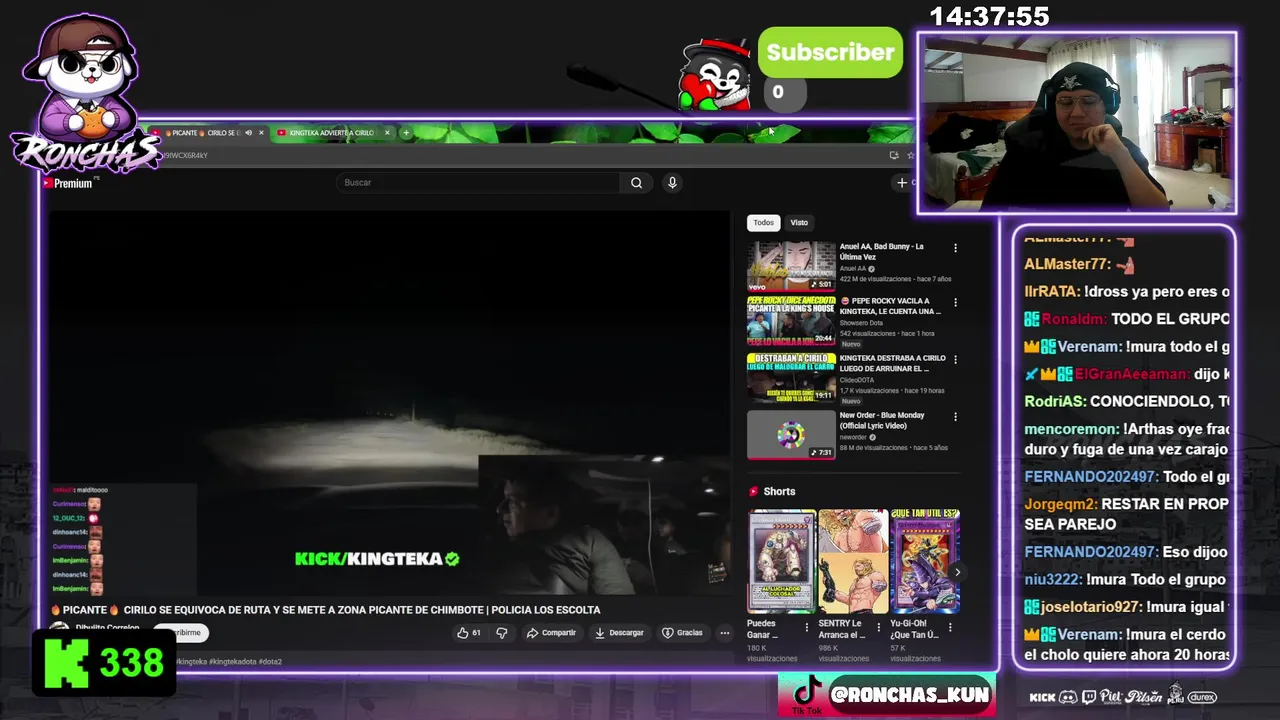
Task: Open a new browser tab with plus icon
Action: point(405,133)
